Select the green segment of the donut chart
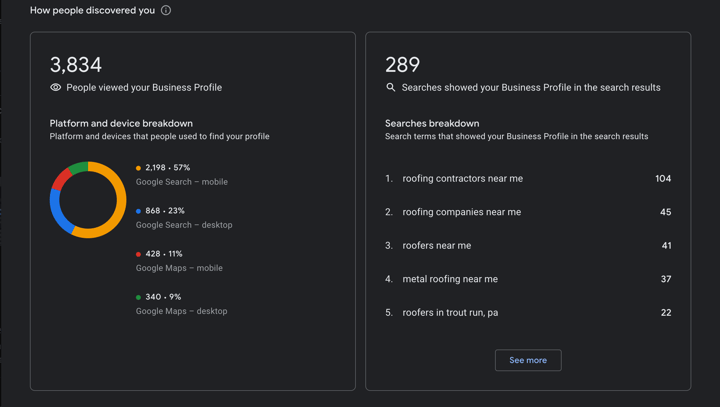This screenshot has height=407, width=720. click(x=78, y=167)
